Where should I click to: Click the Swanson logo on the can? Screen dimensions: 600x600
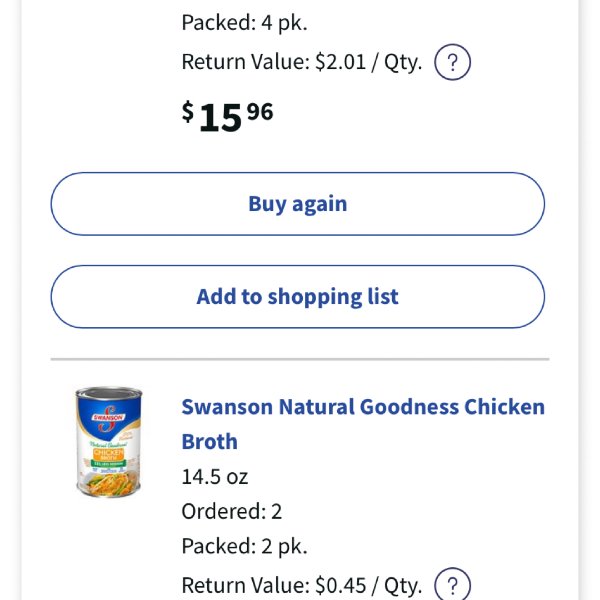pyautogui.click(x=109, y=418)
